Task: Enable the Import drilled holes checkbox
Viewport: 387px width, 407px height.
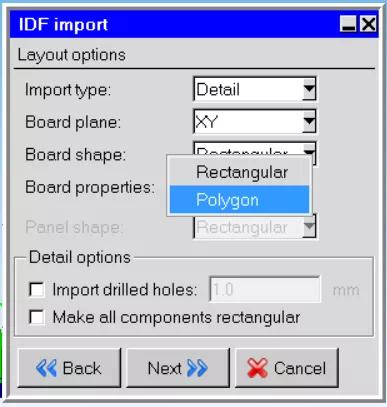Action: click(36, 289)
